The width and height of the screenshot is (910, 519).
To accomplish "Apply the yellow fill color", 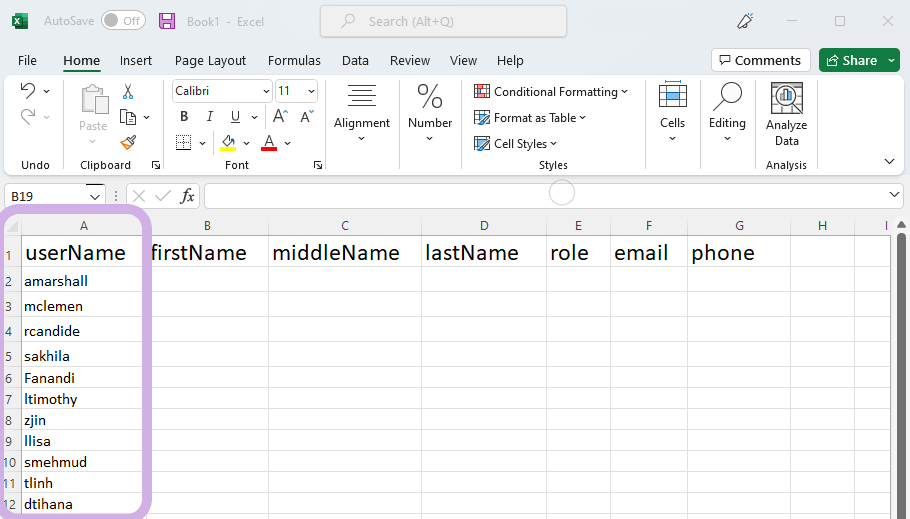I will tap(228, 143).
